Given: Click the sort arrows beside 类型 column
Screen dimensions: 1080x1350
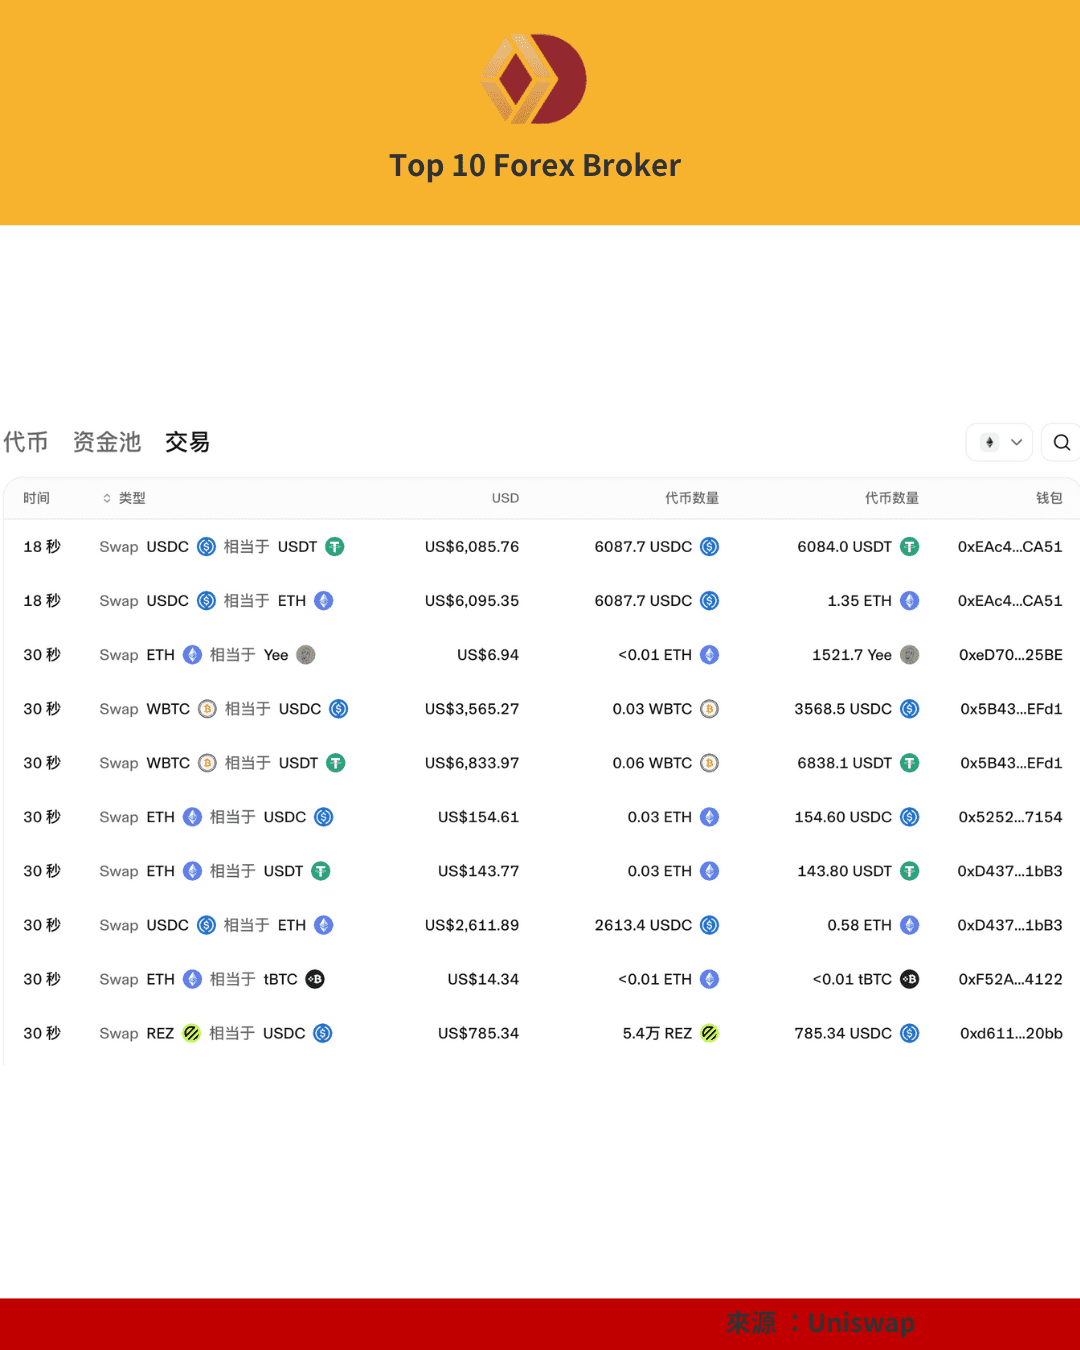Looking at the screenshot, I should click(x=106, y=497).
